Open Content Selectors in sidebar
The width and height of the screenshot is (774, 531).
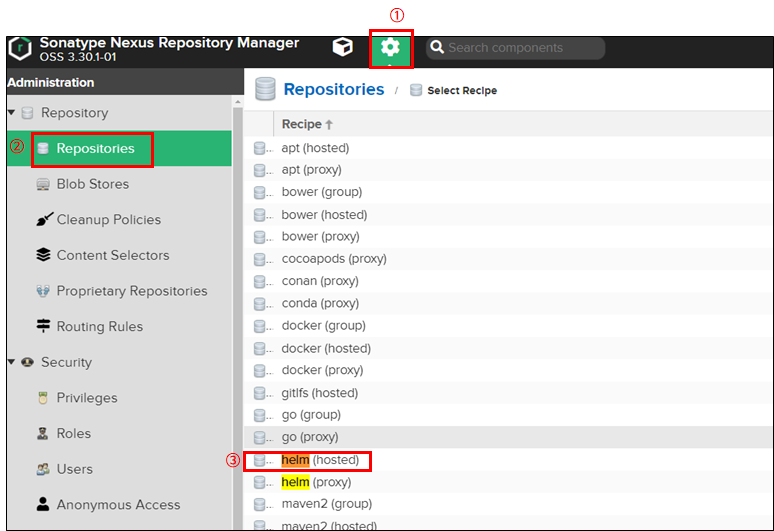(x=113, y=255)
